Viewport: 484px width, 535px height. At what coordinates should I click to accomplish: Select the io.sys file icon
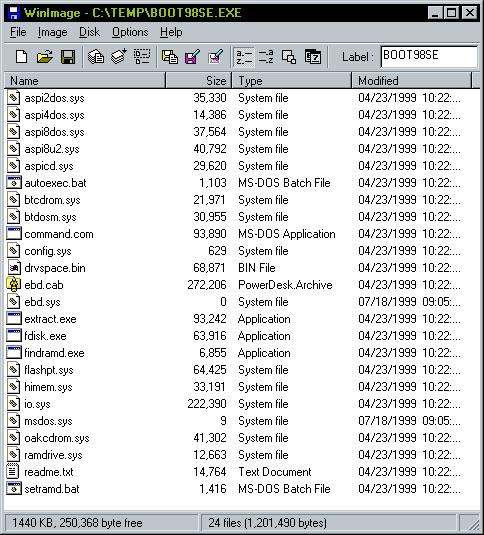tap(14, 404)
